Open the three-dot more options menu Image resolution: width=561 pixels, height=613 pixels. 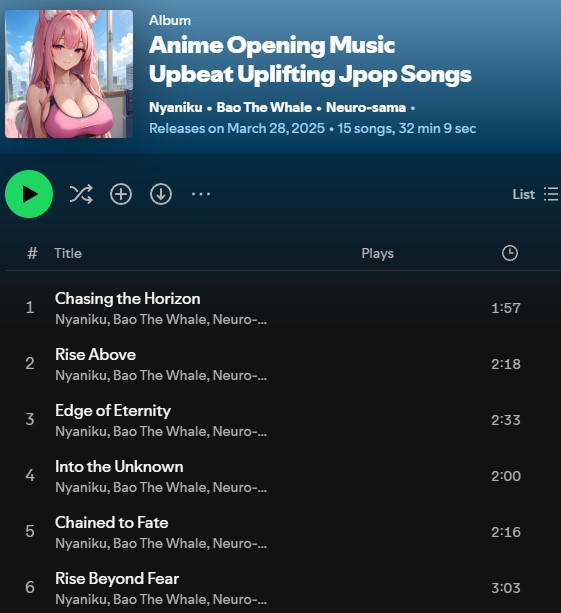point(201,194)
